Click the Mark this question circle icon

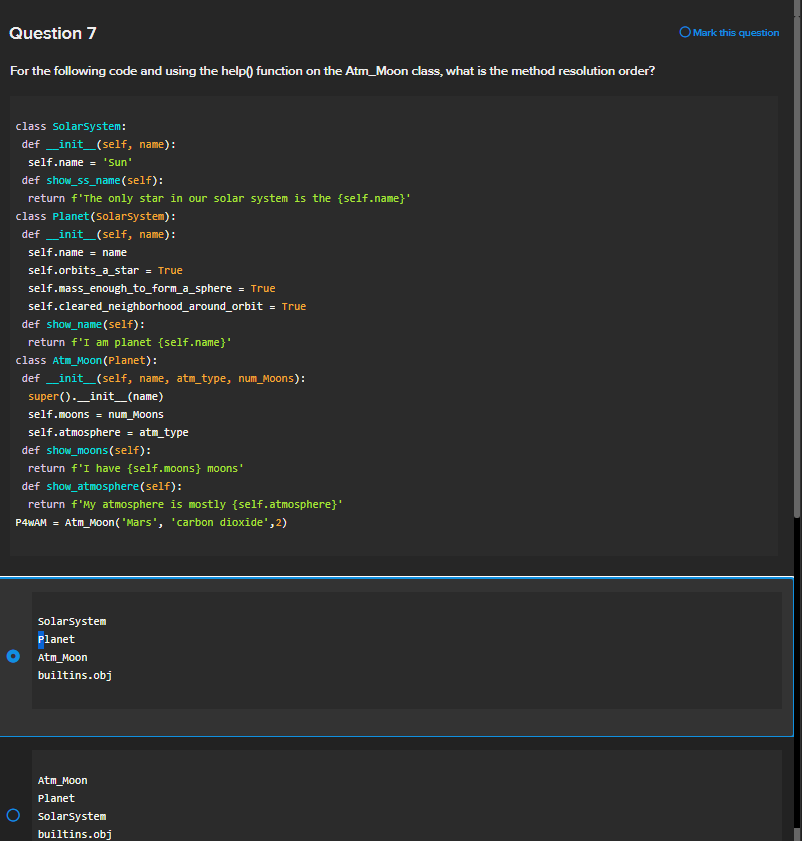pos(685,33)
